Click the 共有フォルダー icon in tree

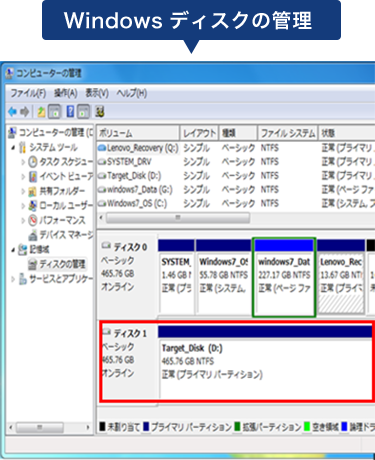tap(33, 191)
